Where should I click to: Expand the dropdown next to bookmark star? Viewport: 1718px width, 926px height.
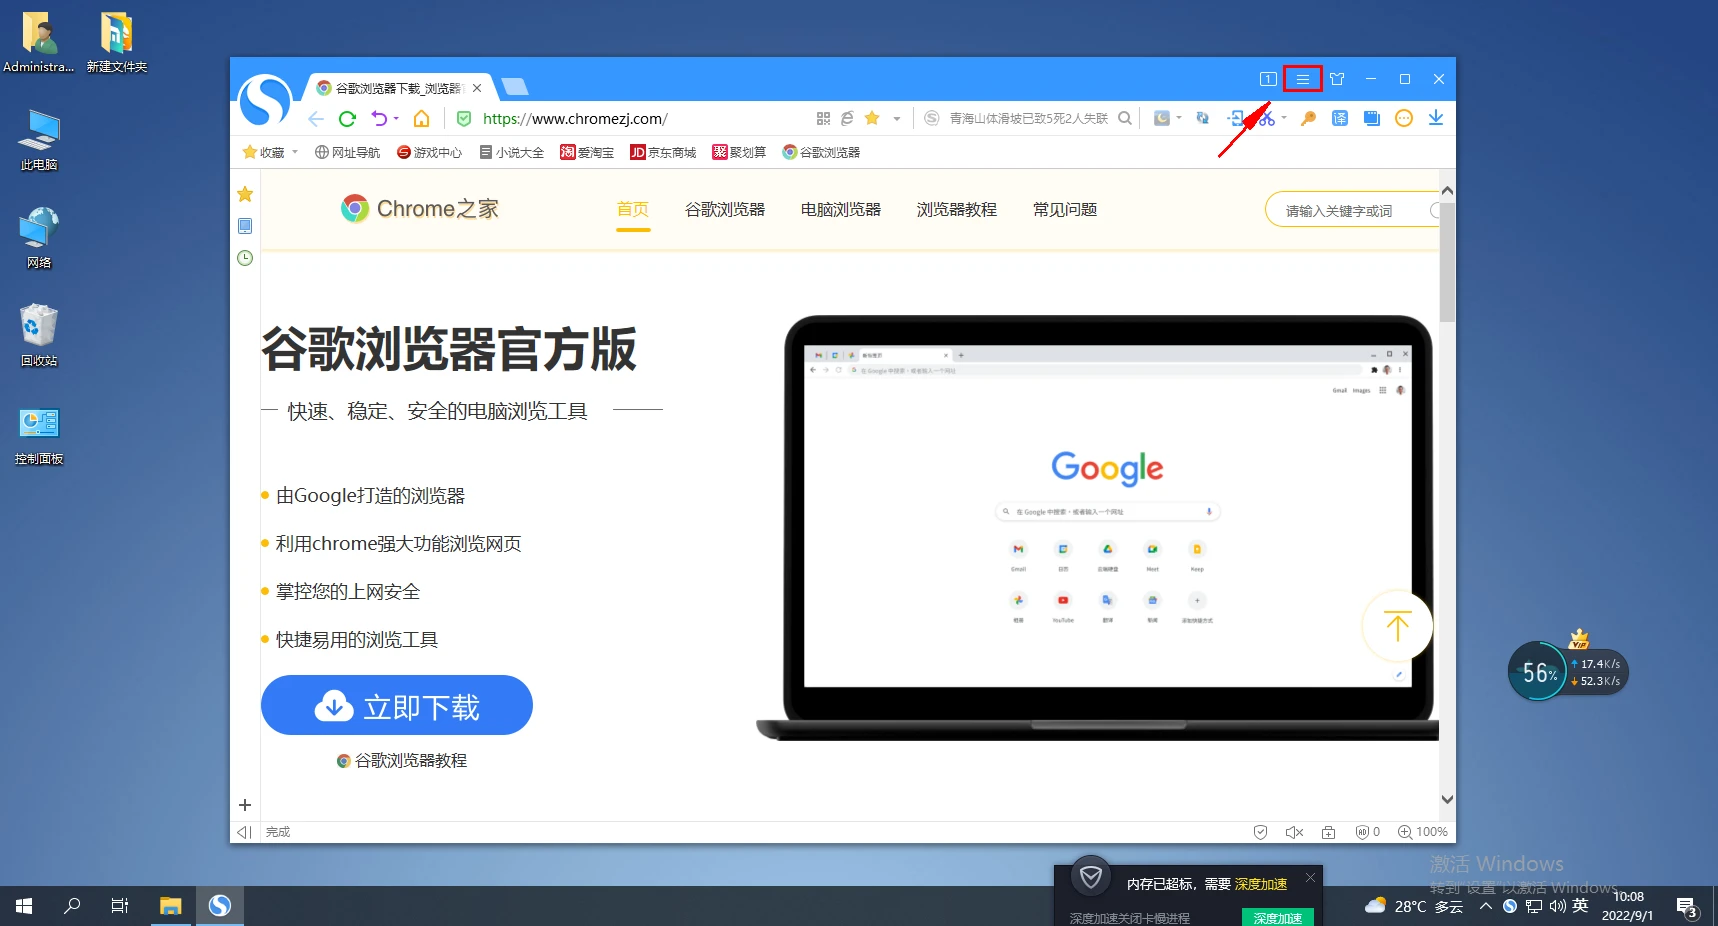[897, 119]
